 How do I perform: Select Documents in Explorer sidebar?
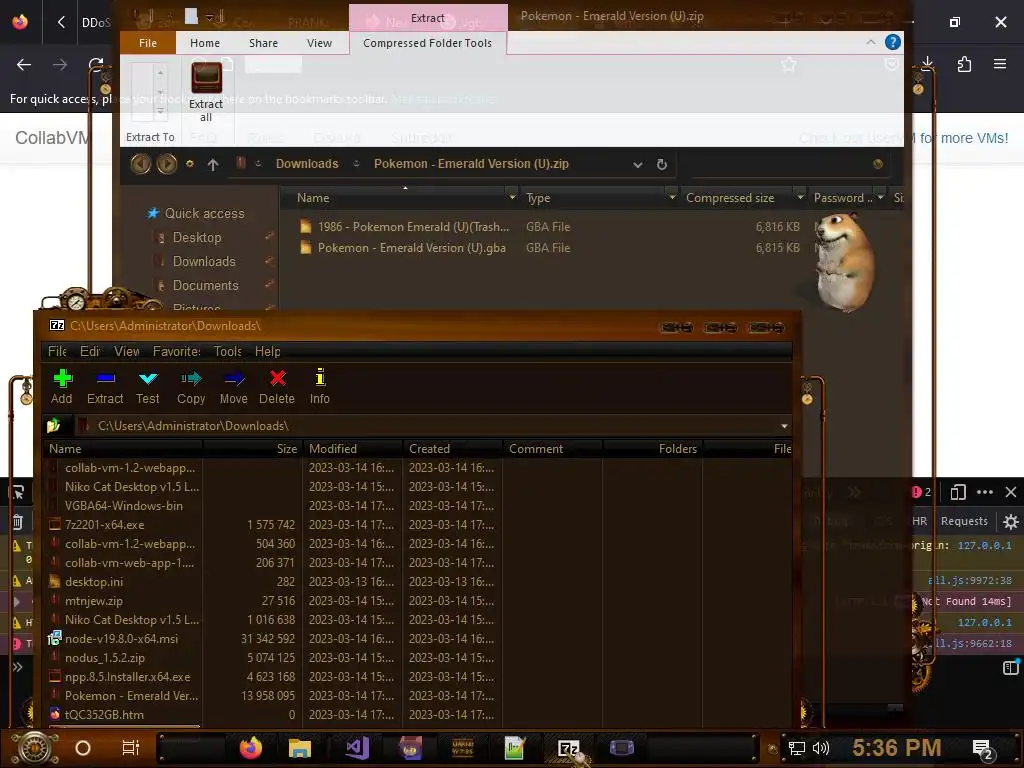[x=206, y=285]
